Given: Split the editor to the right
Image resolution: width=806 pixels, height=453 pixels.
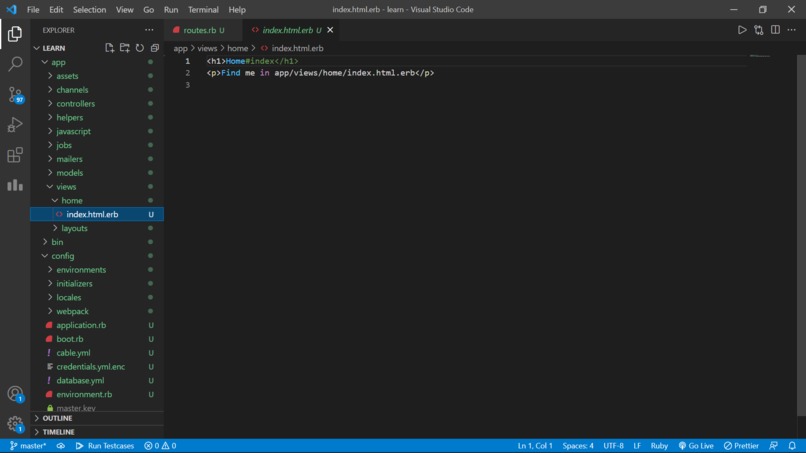Looking at the screenshot, I should (x=775, y=30).
